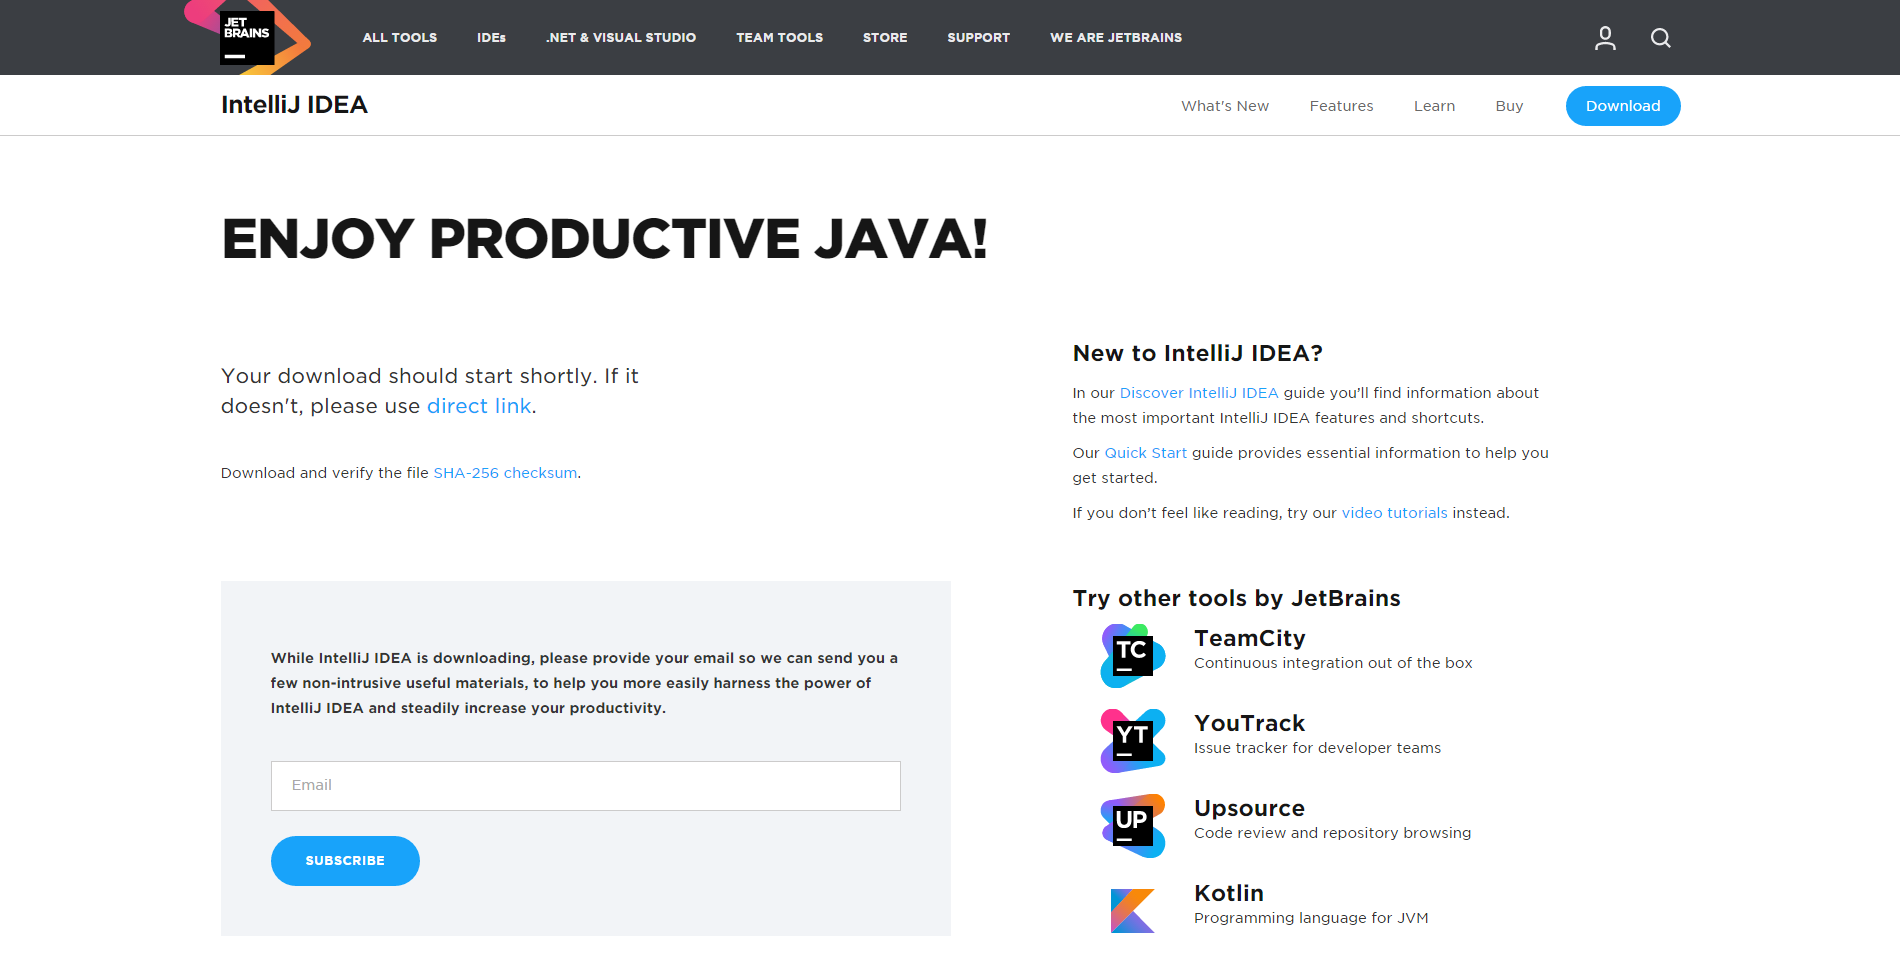Click the Kotlin logo icon
1900x978 pixels.
pyautogui.click(x=1133, y=911)
